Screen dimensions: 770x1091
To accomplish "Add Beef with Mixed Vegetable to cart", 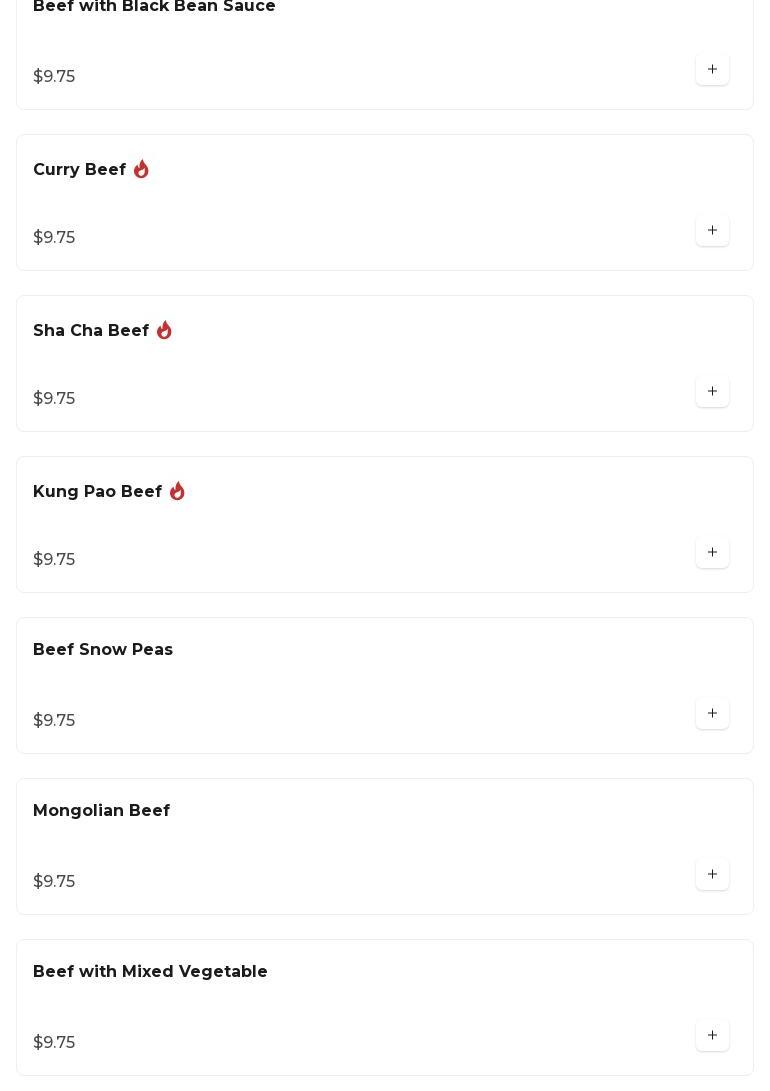I will tap(712, 1036).
